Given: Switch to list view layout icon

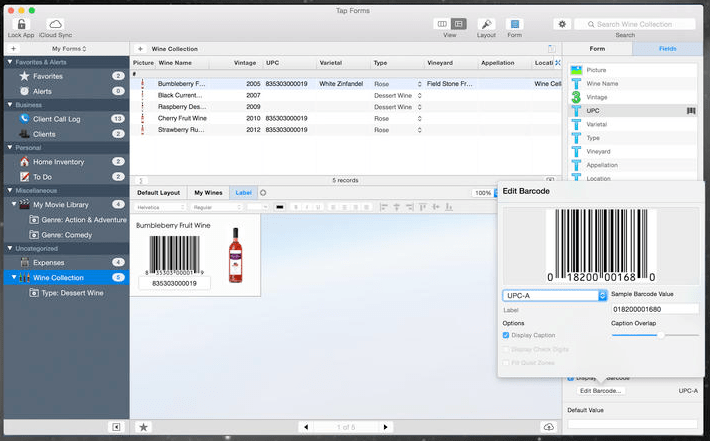Looking at the screenshot, I should [458, 24].
